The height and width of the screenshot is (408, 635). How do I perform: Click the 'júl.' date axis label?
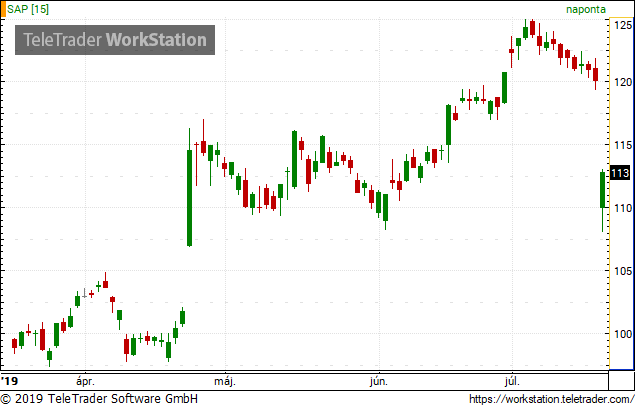pos(512,381)
